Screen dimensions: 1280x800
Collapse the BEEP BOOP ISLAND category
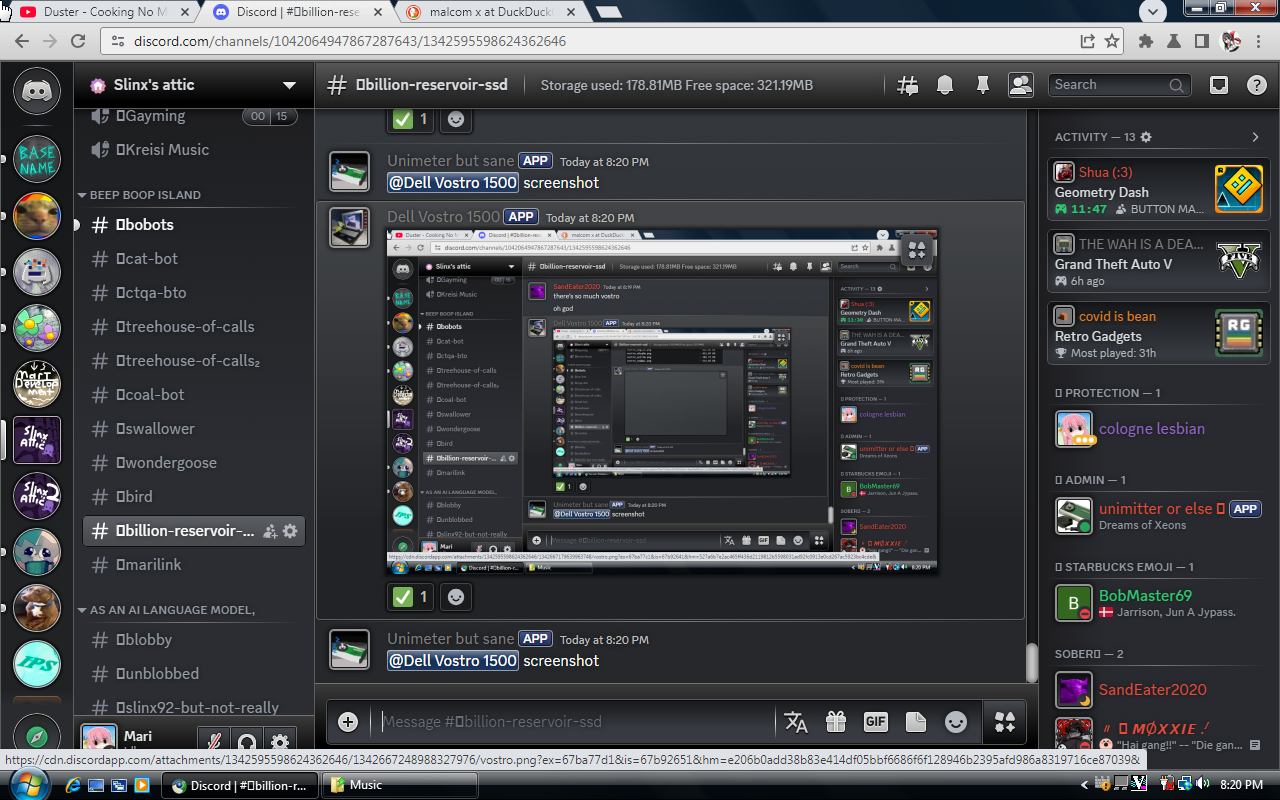point(144,195)
